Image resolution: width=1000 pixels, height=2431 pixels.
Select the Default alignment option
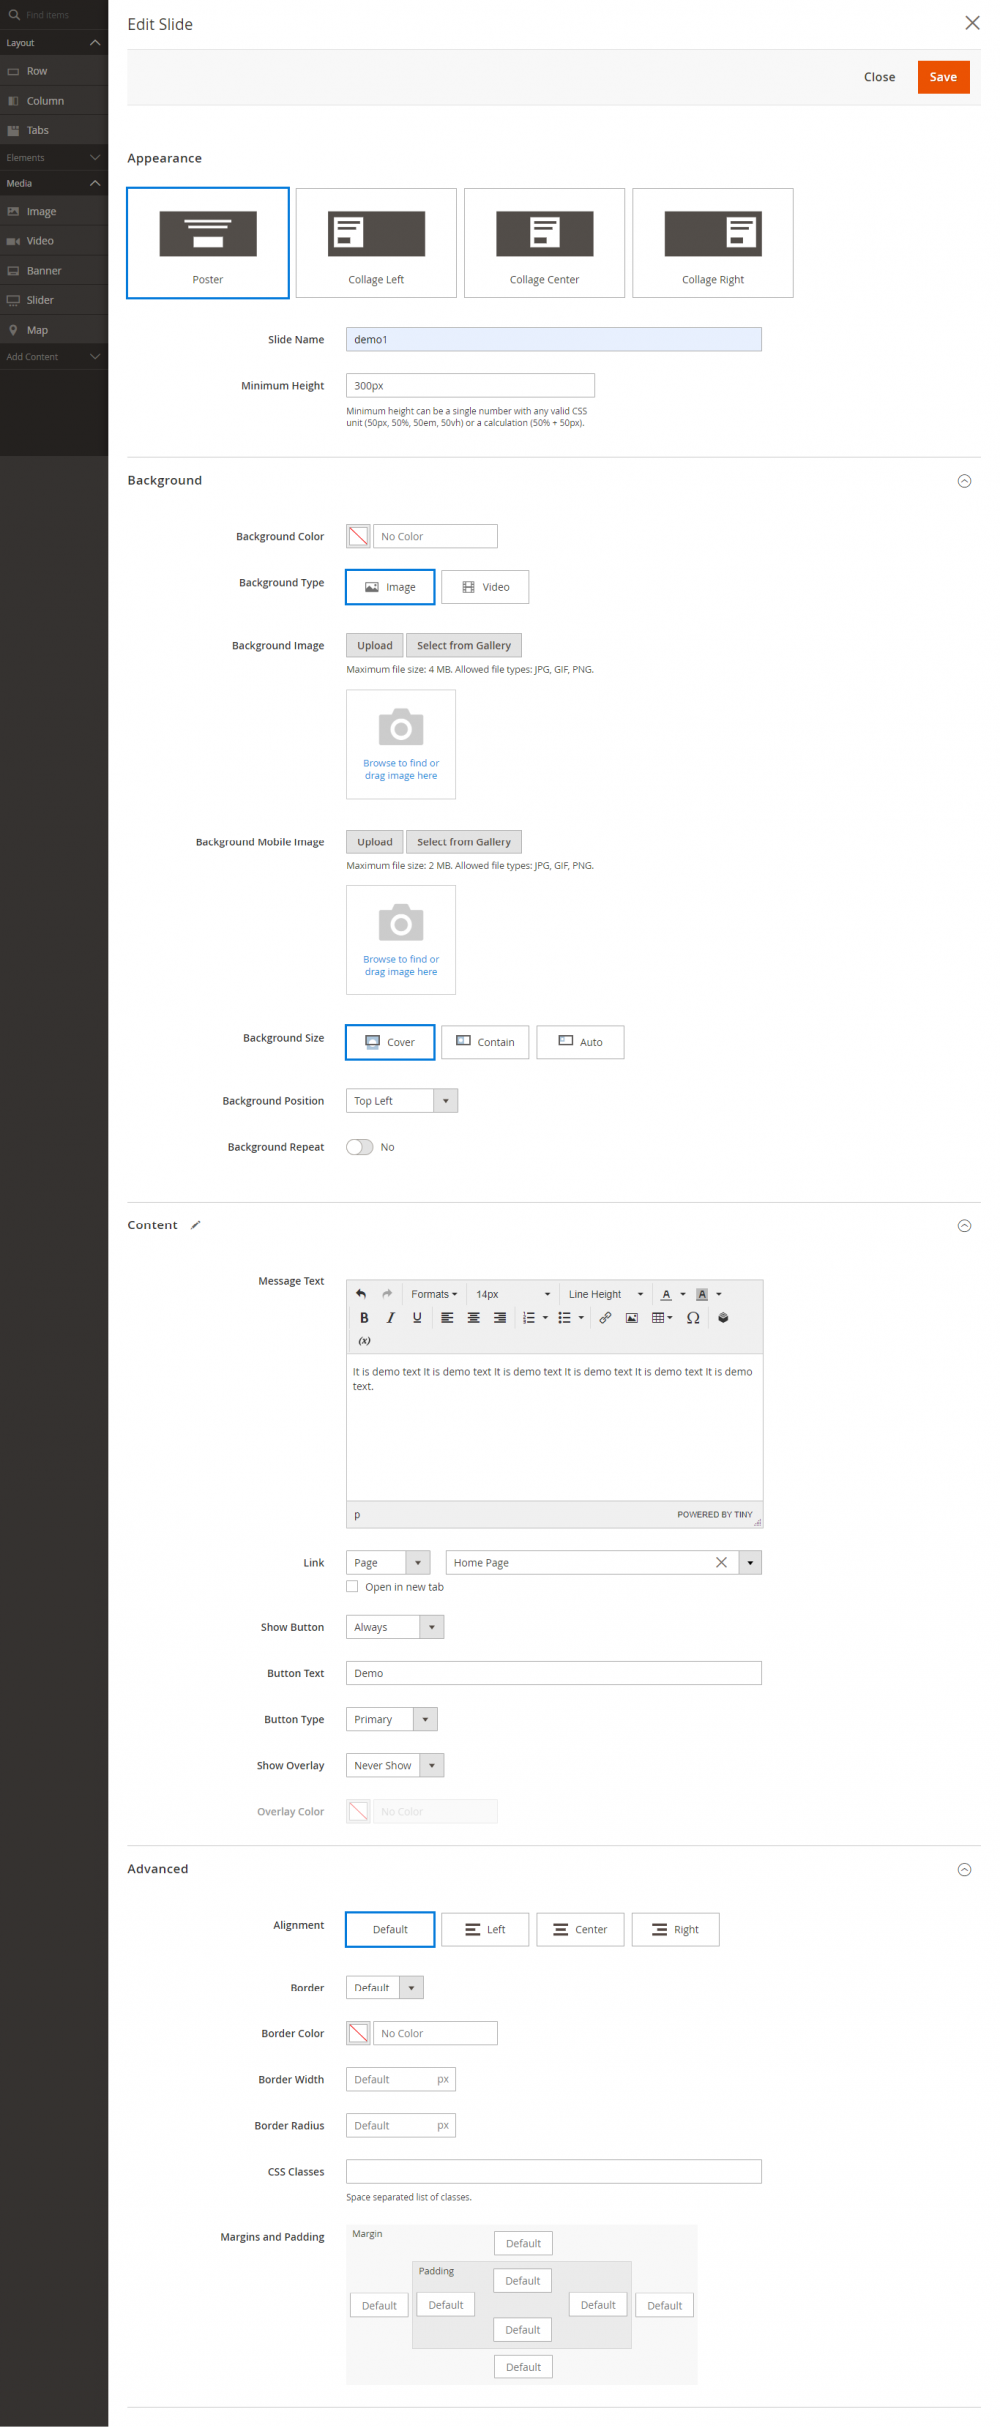pos(390,1929)
